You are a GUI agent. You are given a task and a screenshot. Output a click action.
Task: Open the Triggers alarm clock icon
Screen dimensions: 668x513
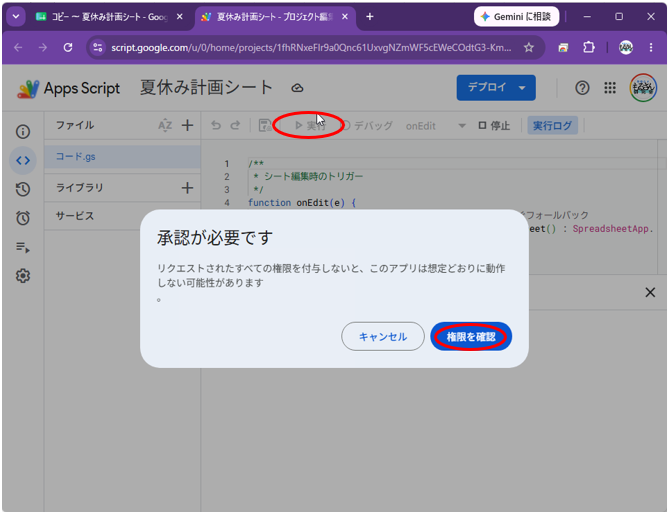point(23,218)
